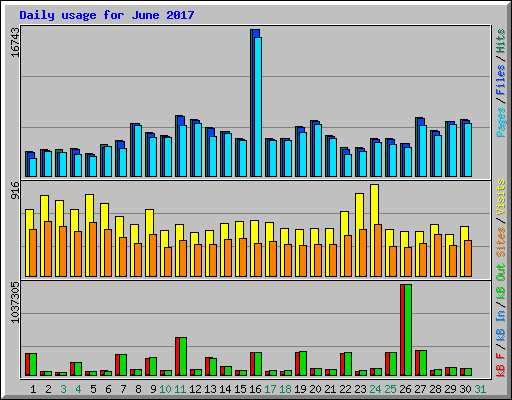Click the cyan Pages bar for day 11

183,151
